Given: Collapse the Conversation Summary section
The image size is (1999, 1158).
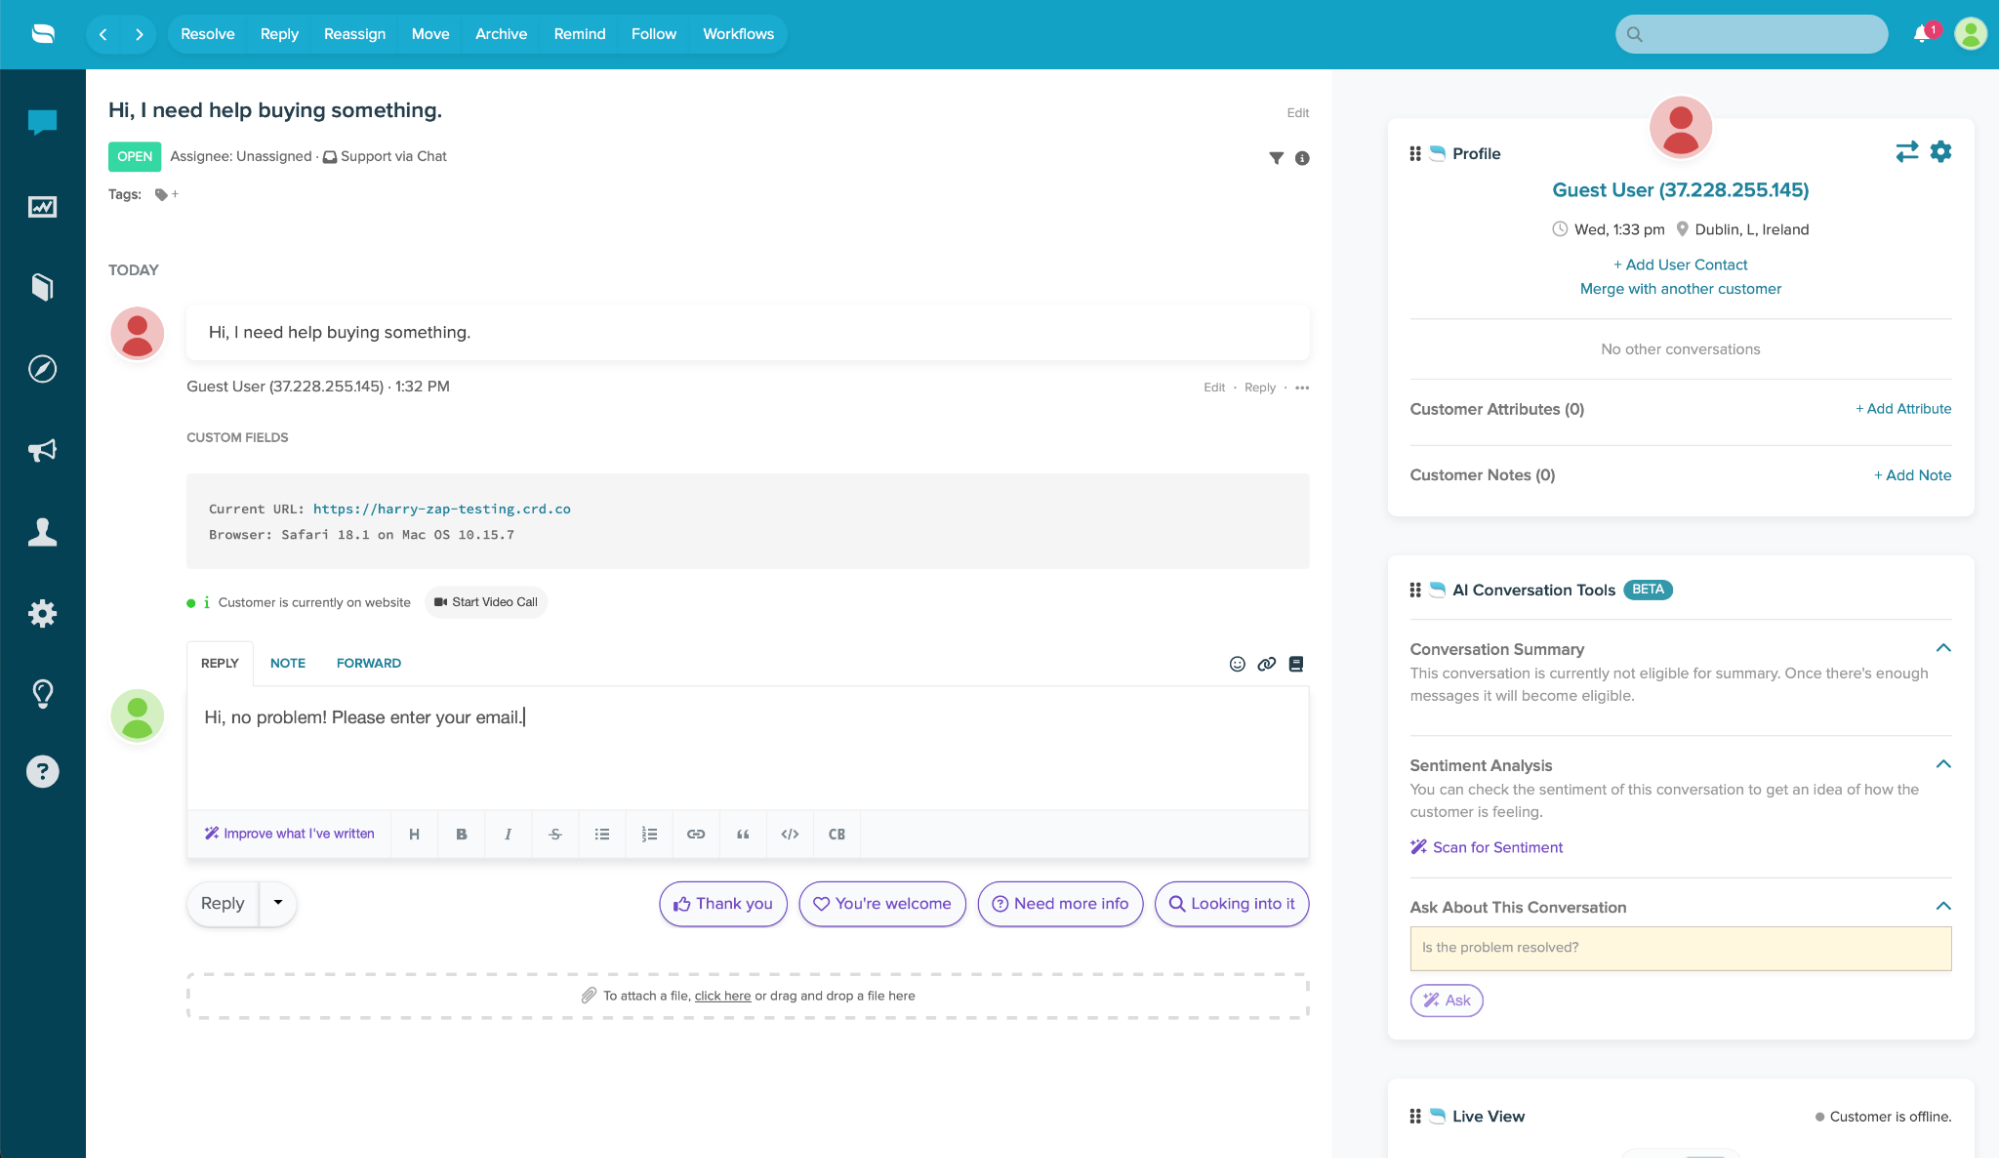Looking at the screenshot, I should (x=1944, y=647).
